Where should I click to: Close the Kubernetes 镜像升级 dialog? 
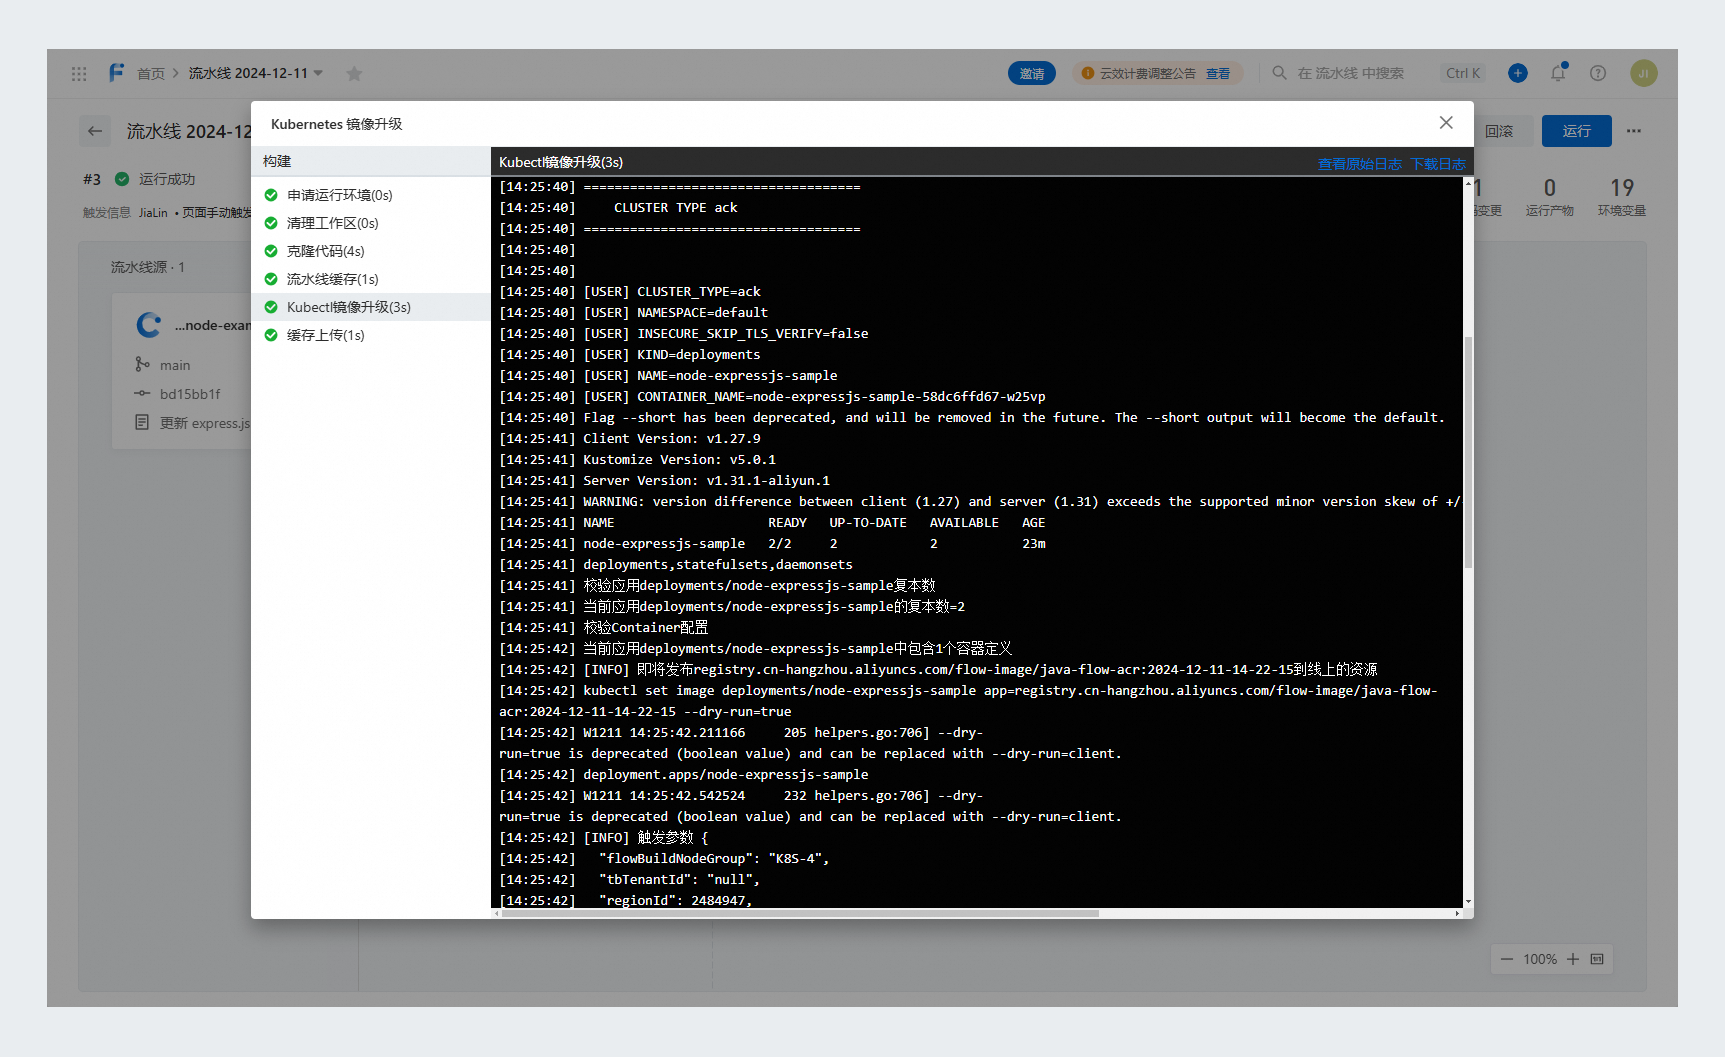point(1446,122)
